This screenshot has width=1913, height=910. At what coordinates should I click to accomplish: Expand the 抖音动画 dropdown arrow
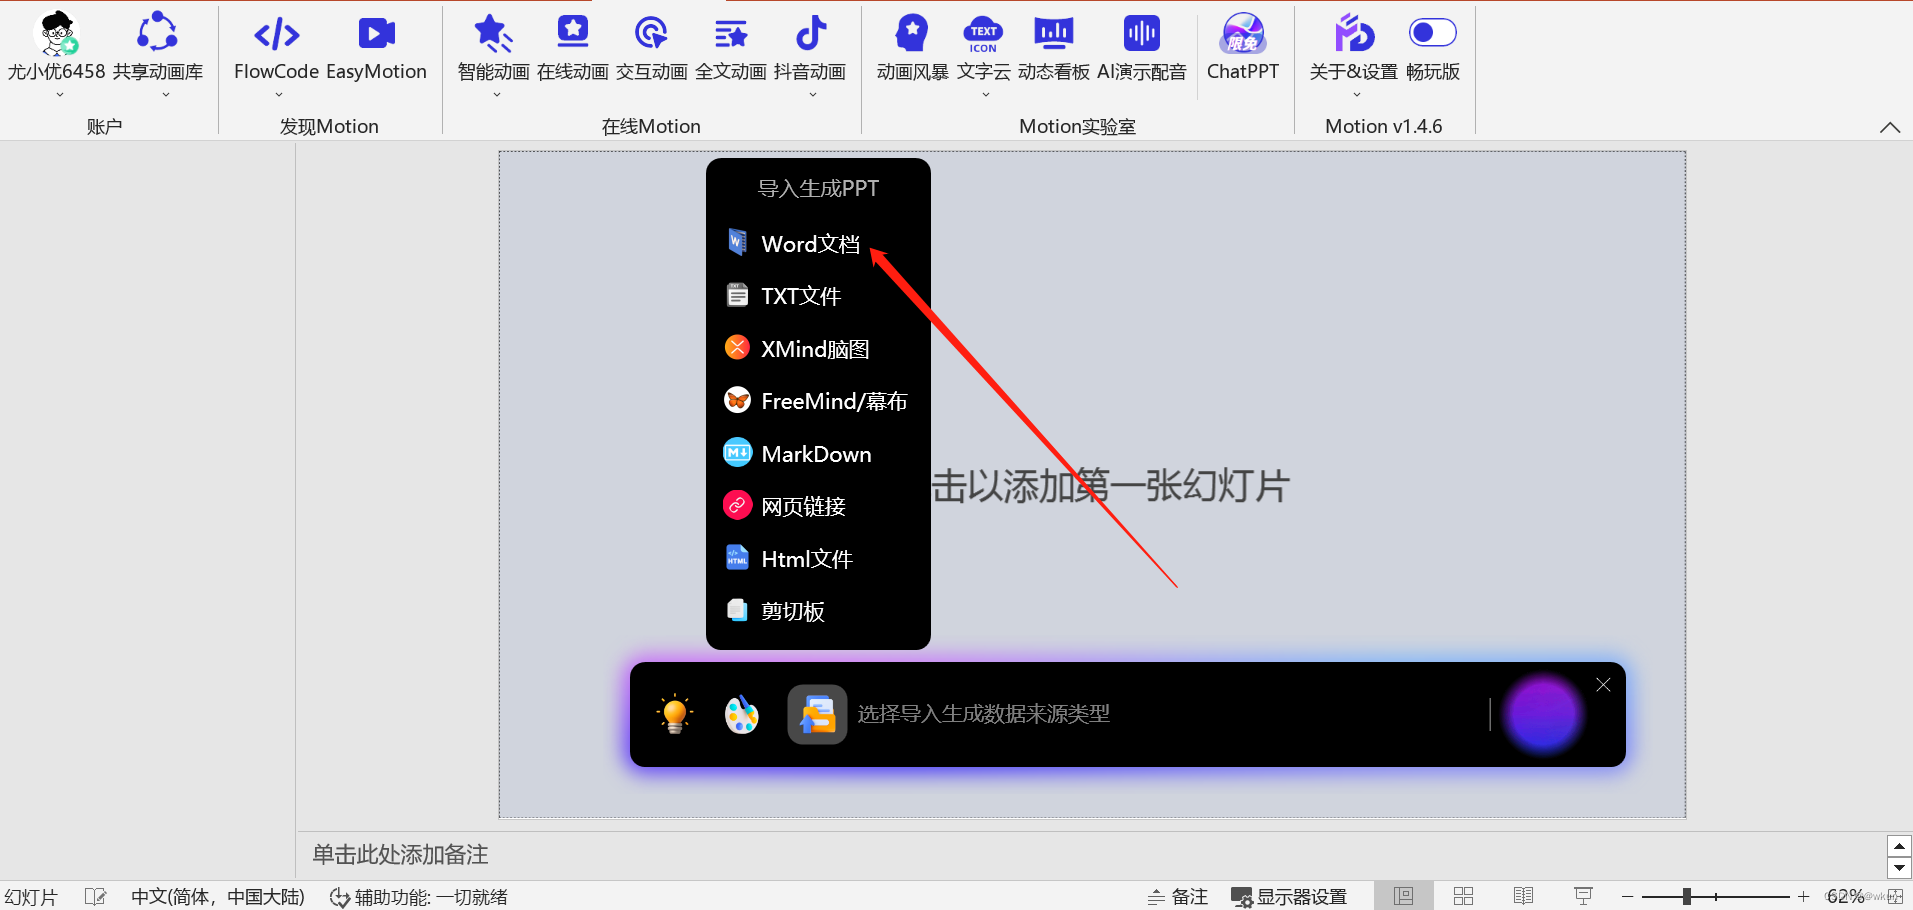(813, 95)
